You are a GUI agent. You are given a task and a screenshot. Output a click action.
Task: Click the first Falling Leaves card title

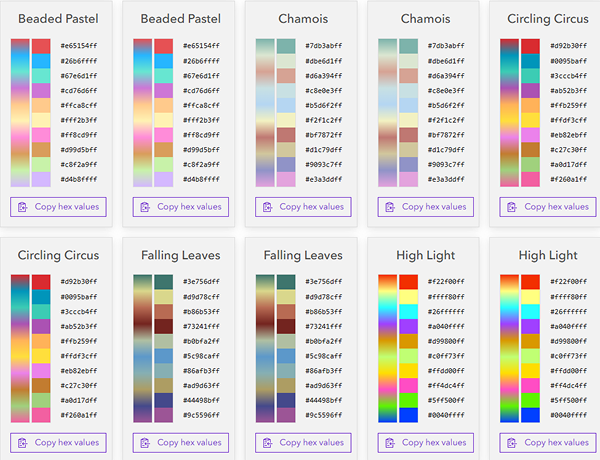[x=181, y=255]
